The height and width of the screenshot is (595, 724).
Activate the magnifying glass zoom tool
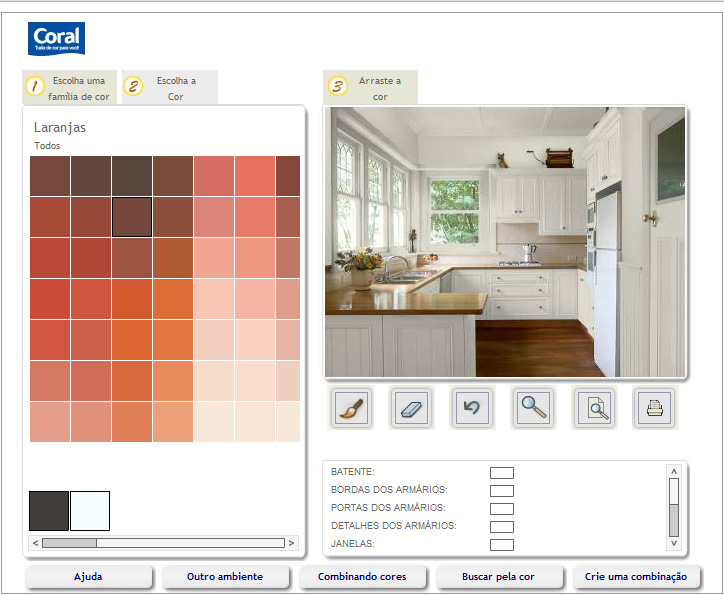point(533,408)
